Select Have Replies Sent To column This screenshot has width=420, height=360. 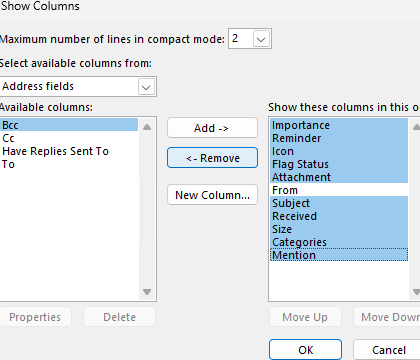click(x=69, y=151)
